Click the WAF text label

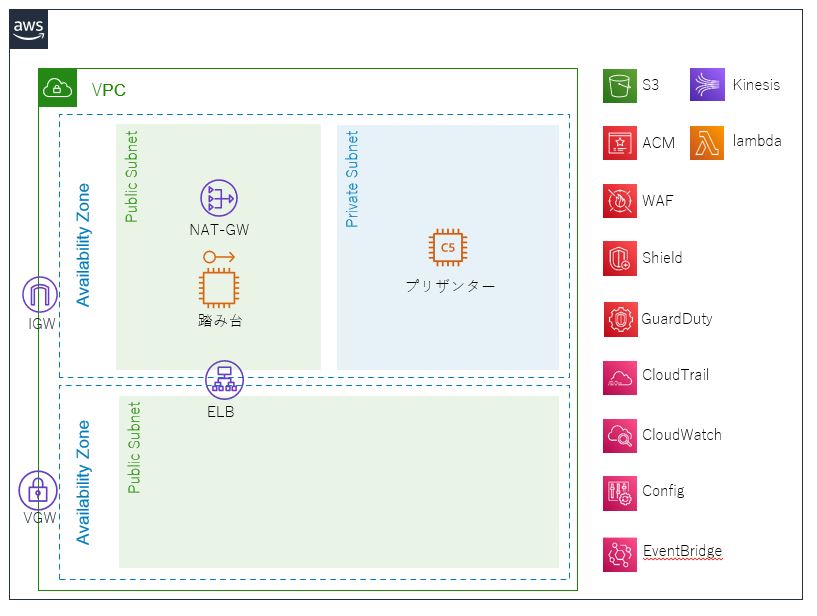point(658,200)
